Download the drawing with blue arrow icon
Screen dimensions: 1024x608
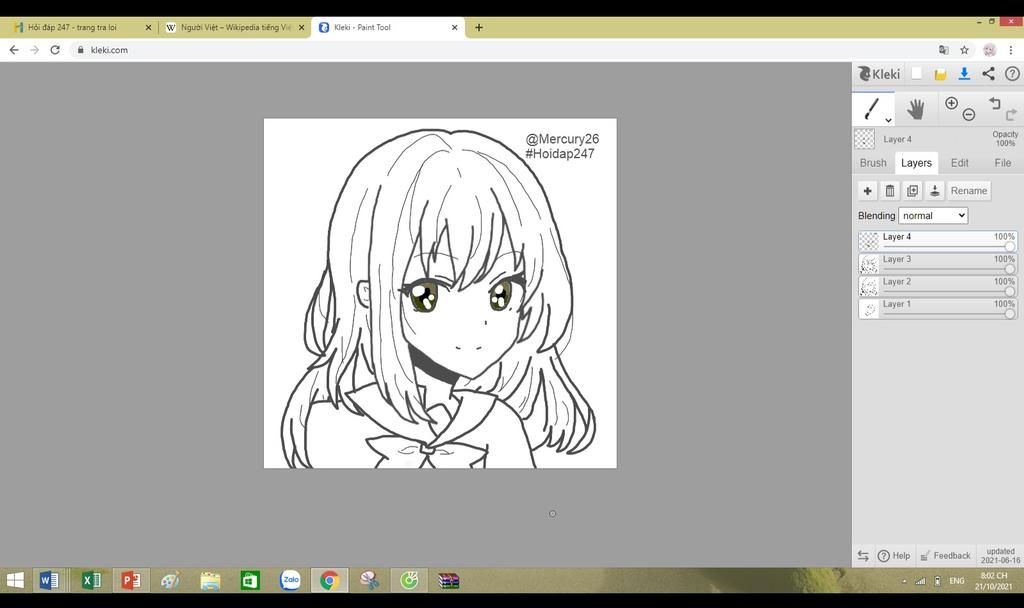coord(964,74)
